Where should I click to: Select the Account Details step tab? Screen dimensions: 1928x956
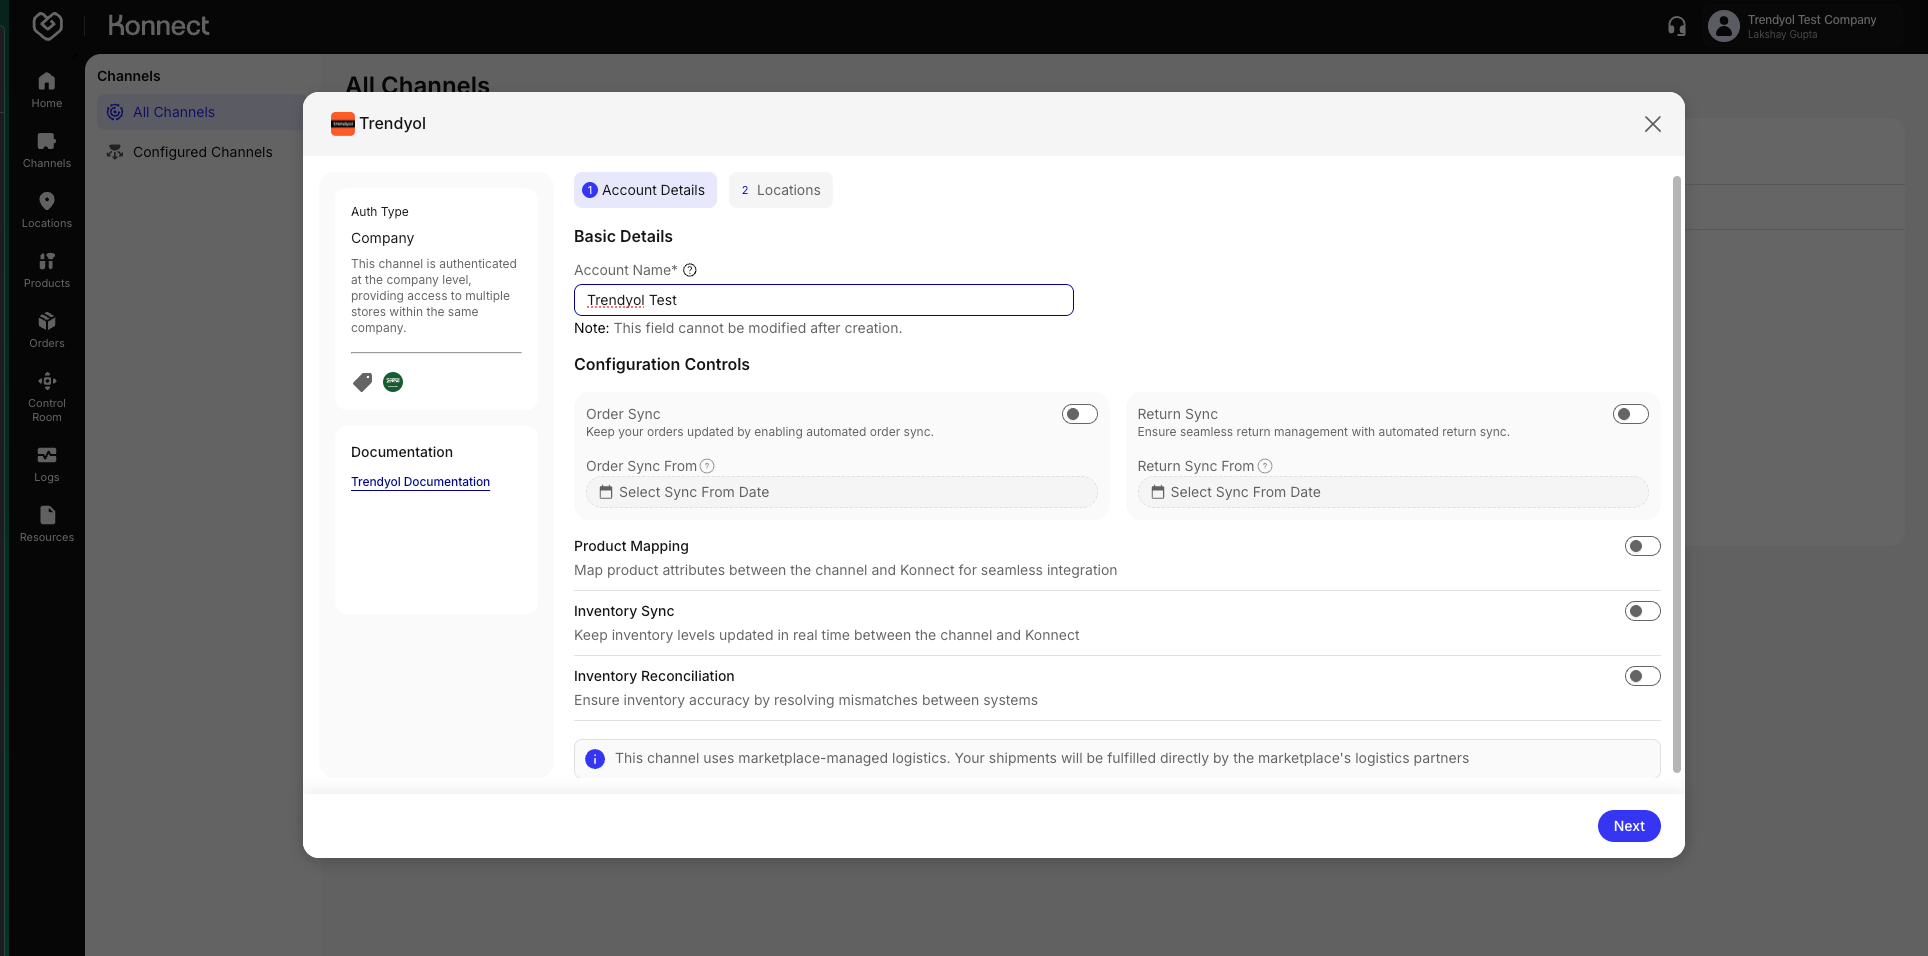tap(645, 190)
